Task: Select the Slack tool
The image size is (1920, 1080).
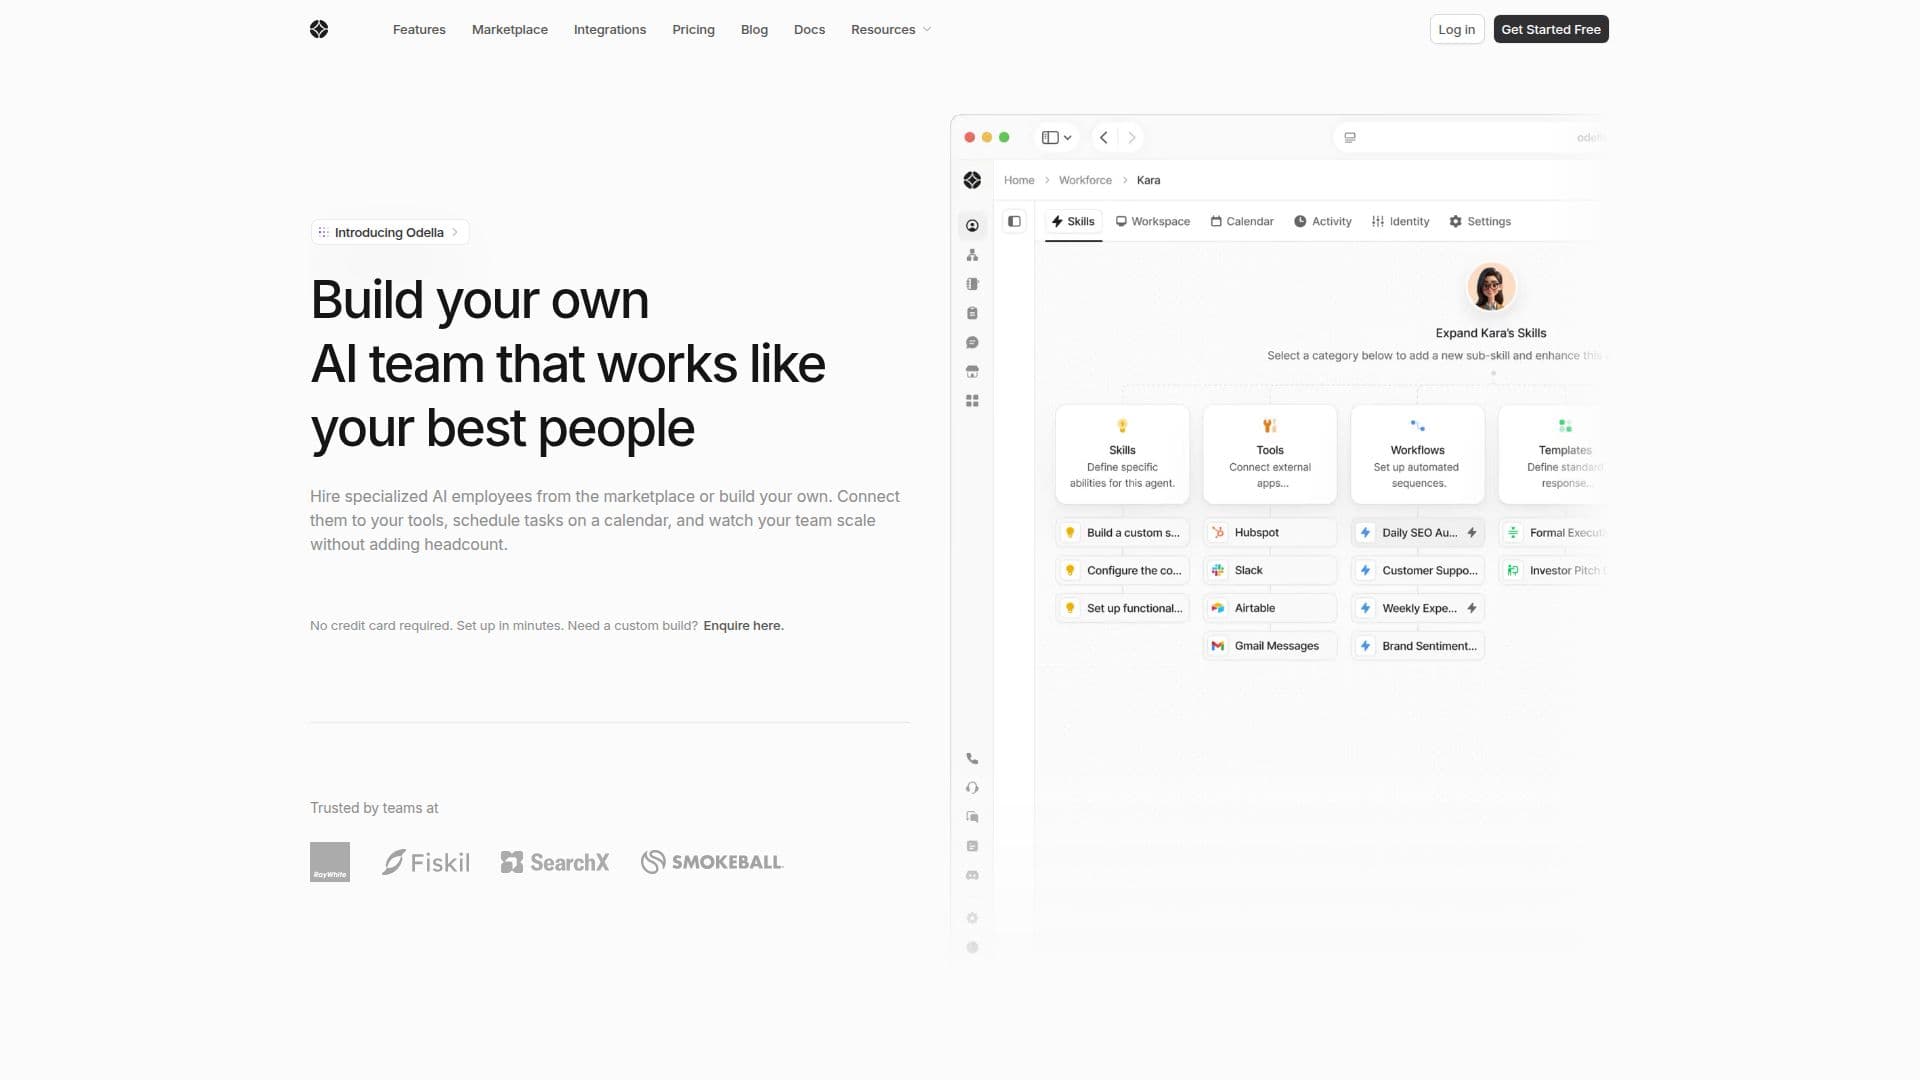Action: coord(1270,571)
